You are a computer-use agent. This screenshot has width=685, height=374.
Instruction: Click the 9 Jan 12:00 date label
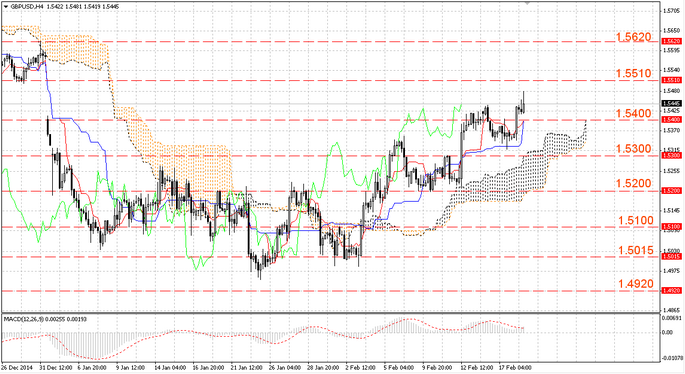(x=130, y=367)
